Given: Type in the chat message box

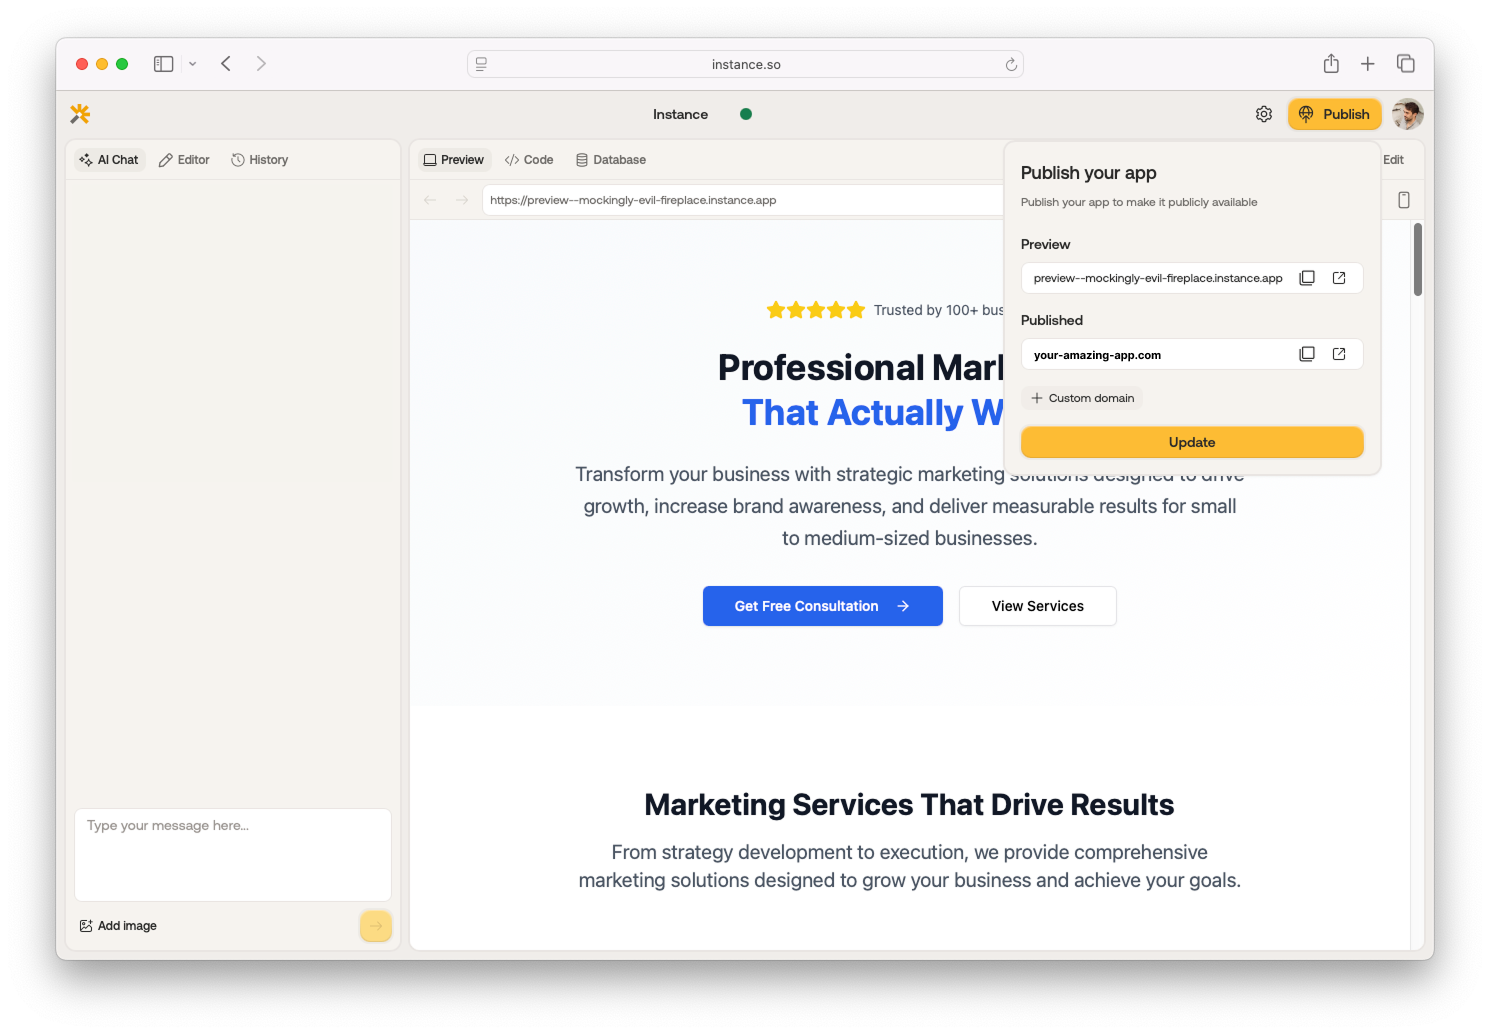Looking at the screenshot, I should [232, 854].
